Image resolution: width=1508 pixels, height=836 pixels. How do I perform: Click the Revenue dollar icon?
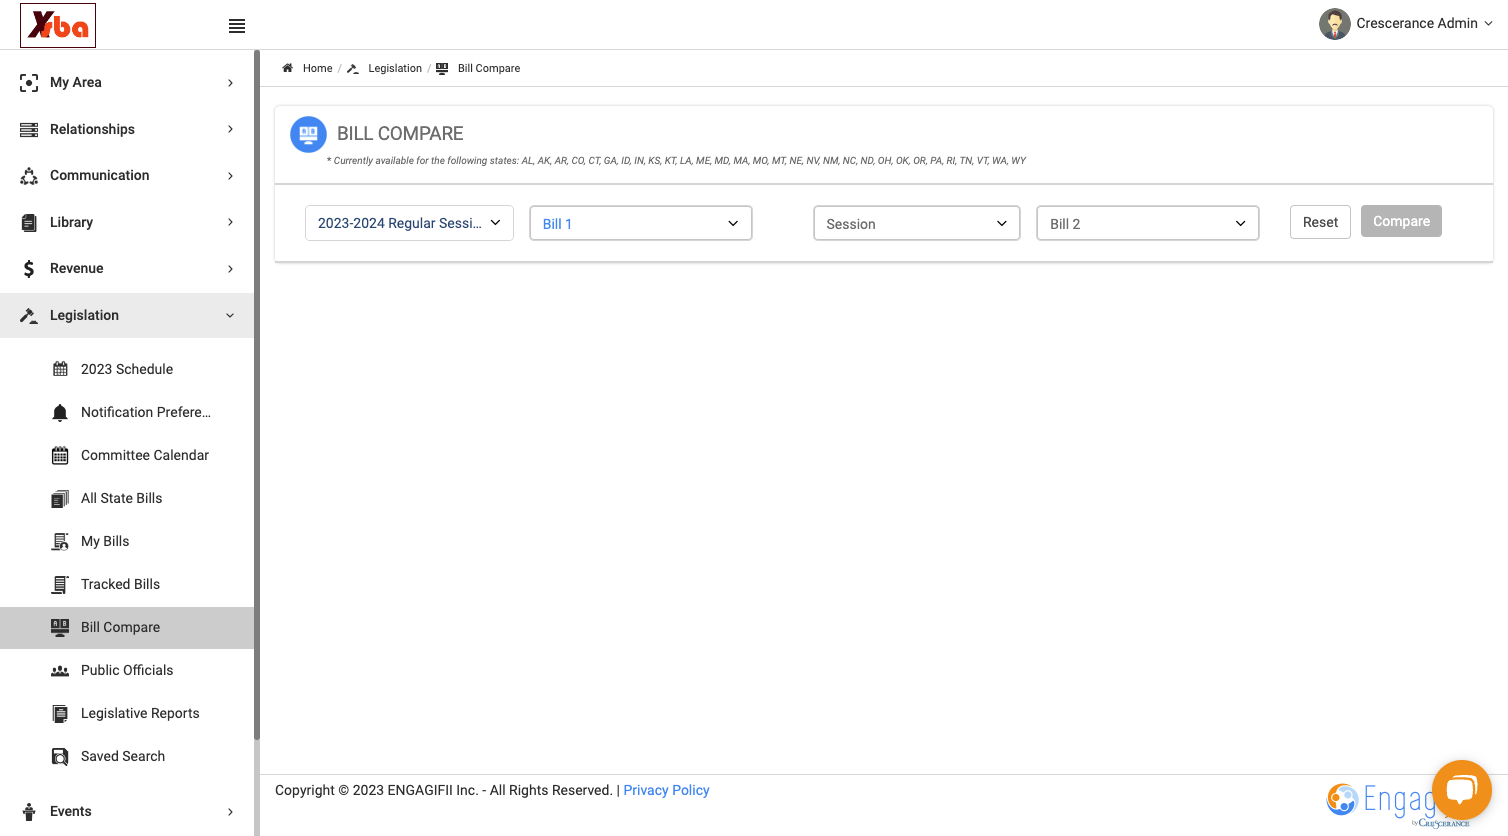point(29,269)
